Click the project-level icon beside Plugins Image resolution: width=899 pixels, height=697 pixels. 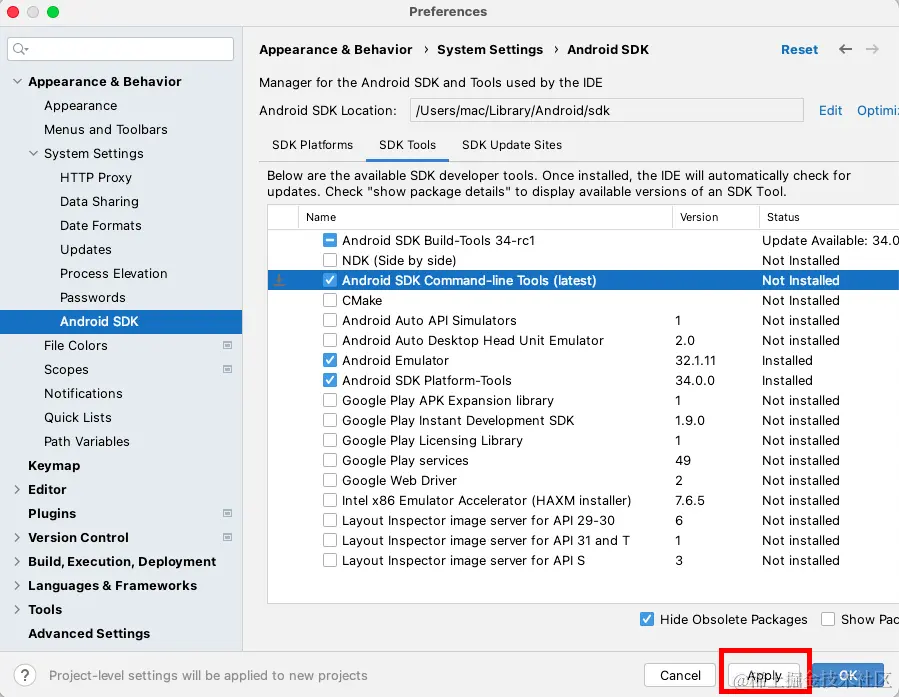coord(227,513)
